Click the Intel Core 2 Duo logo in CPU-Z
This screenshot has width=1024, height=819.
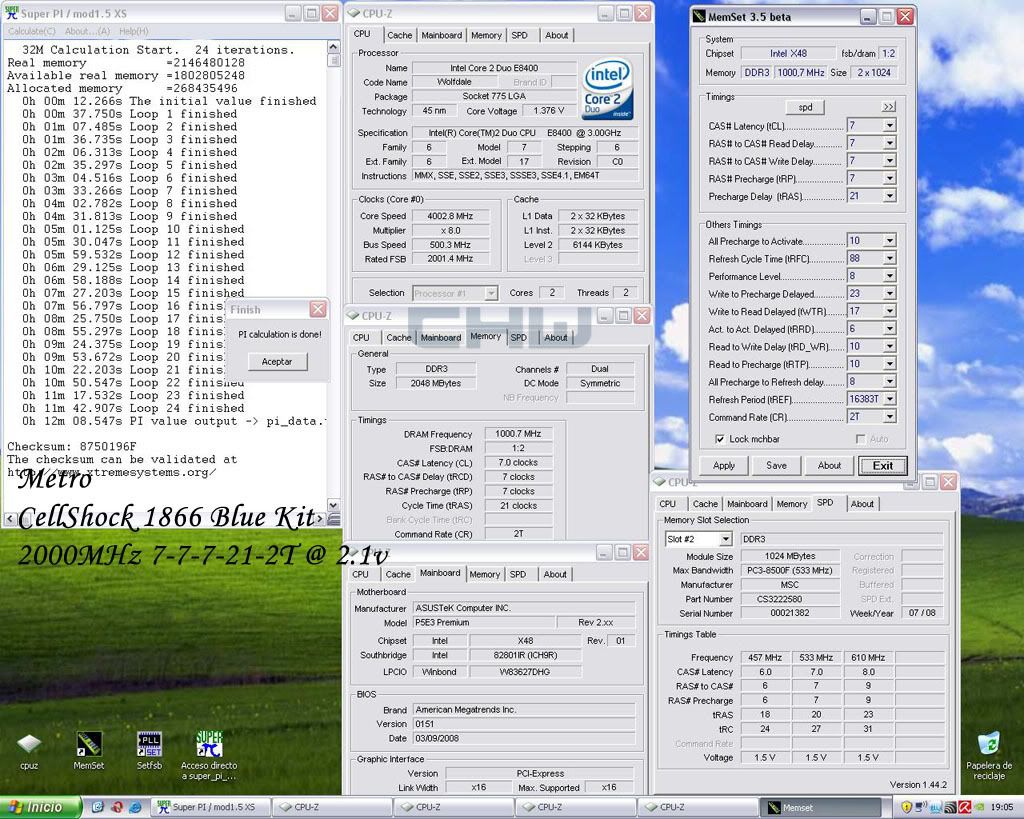[x=607, y=90]
